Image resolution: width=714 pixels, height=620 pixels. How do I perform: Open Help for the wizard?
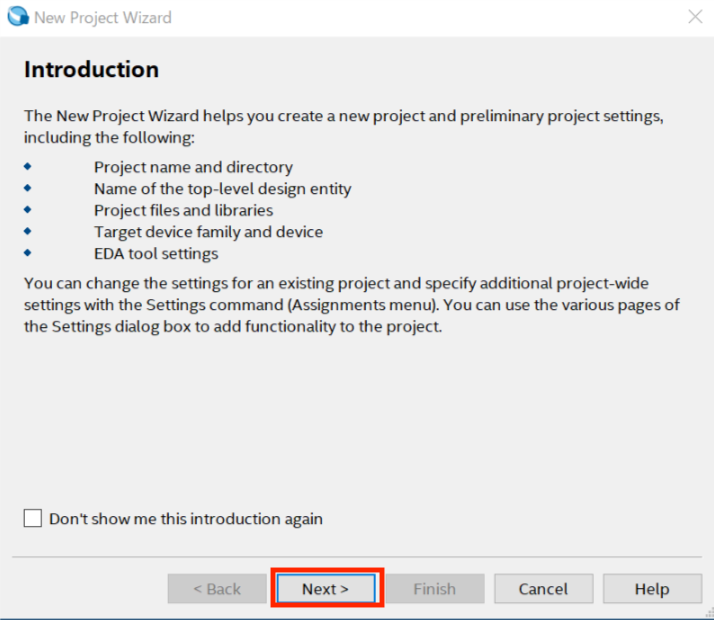tap(652, 589)
